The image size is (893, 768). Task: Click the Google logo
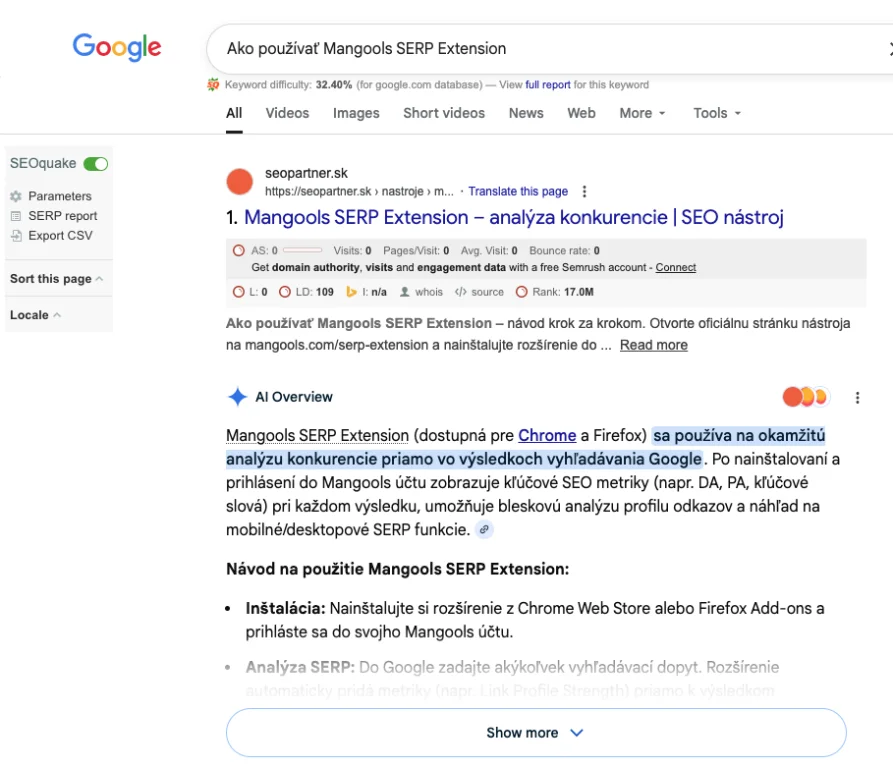pyautogui.click(x=117, y=47)
